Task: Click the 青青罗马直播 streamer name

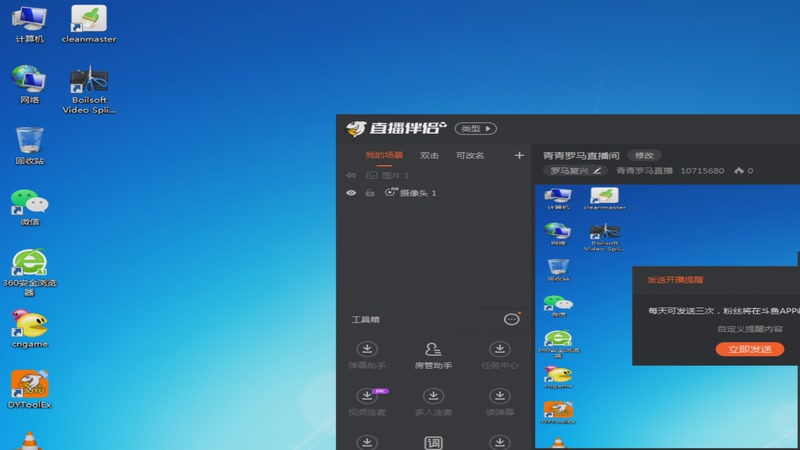Action: (644, 170)
